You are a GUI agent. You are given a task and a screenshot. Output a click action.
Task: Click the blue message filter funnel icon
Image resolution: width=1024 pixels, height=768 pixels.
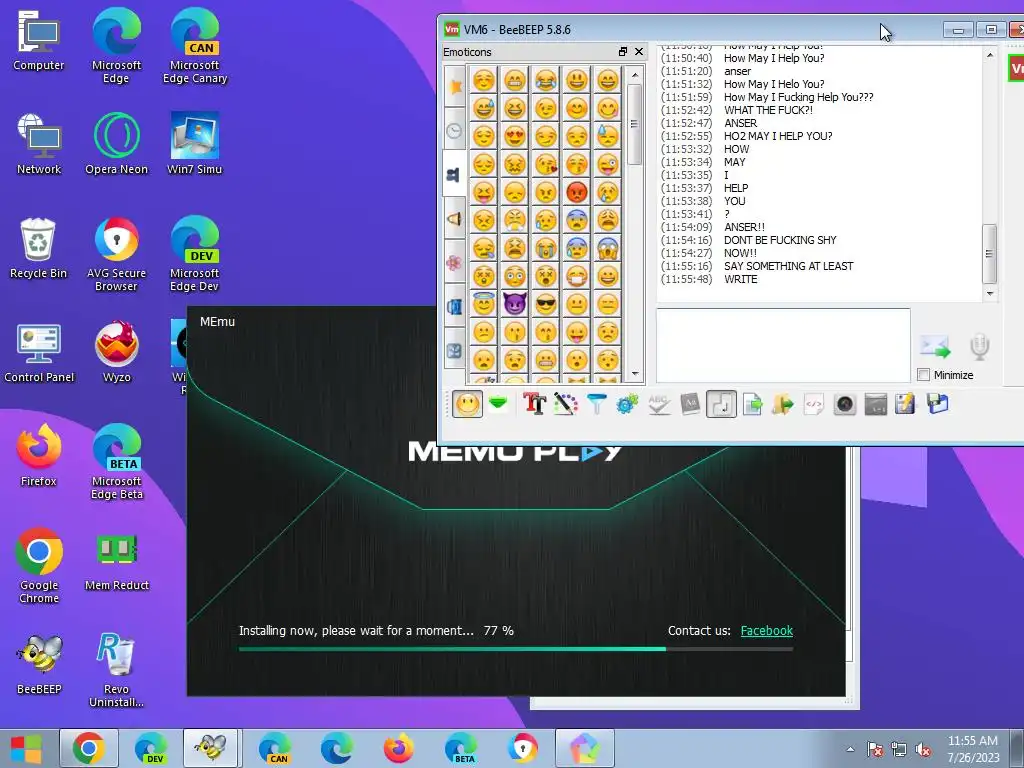point(596,404)
